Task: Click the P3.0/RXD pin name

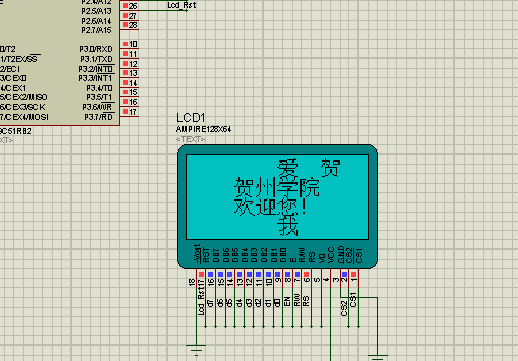Action: click(96, 49)
